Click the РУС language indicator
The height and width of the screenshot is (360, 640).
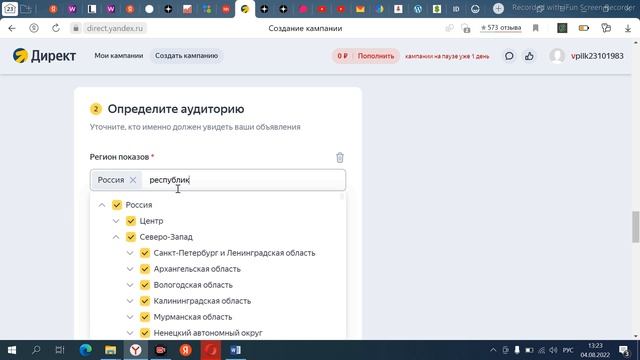568,350
